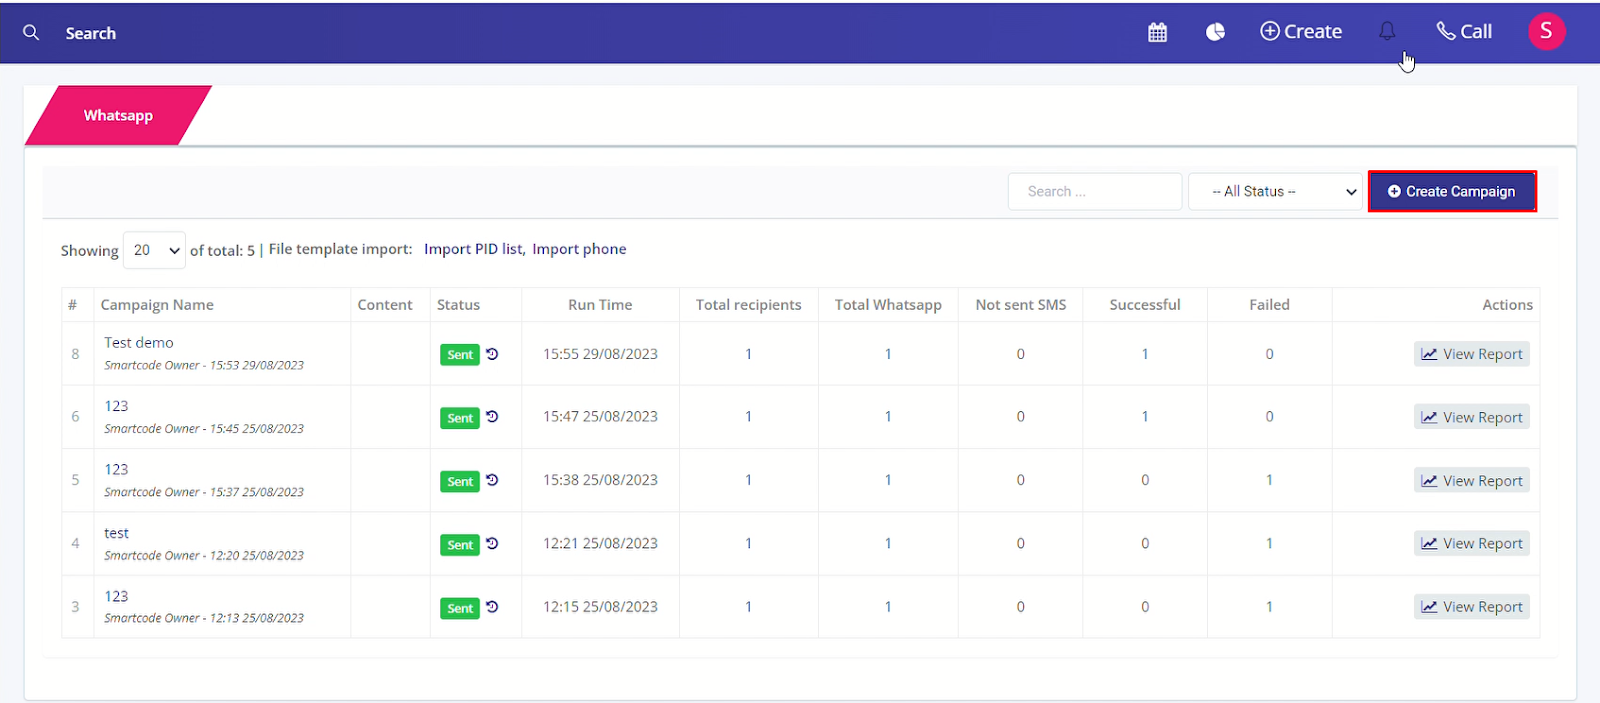Click the Total recipients column header
Viewport: 1600px width, 703px height.
(x=748, y=305)
